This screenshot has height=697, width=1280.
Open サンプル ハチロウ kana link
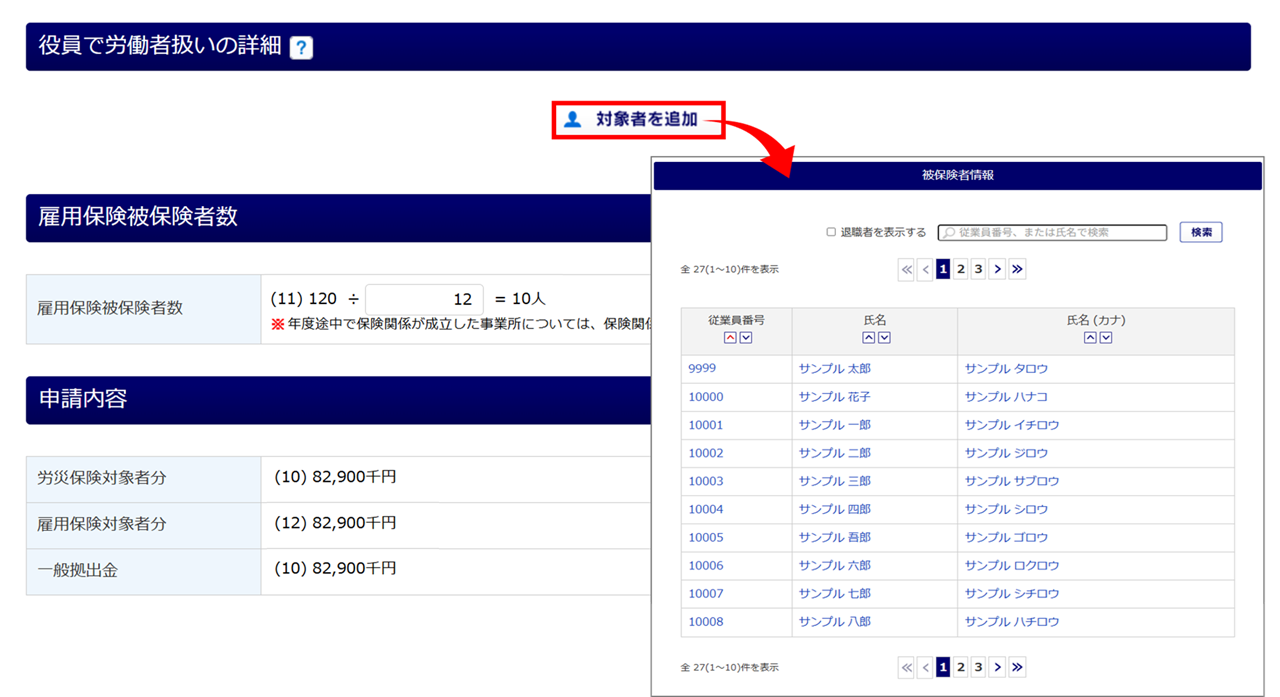click(x=1012, y=622)
